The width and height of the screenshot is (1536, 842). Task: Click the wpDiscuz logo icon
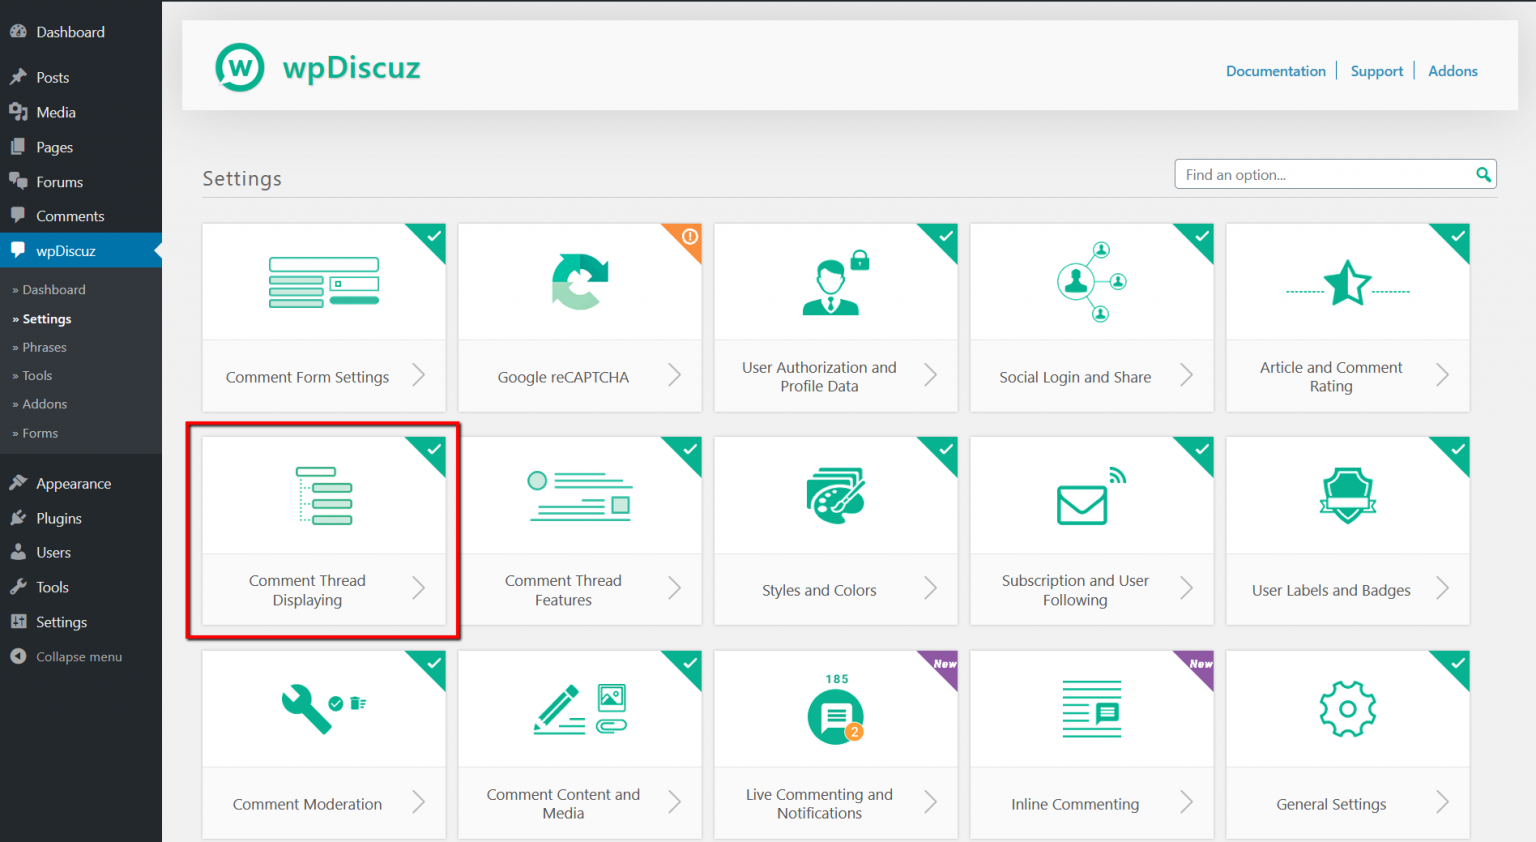click(x=240, y=67)
